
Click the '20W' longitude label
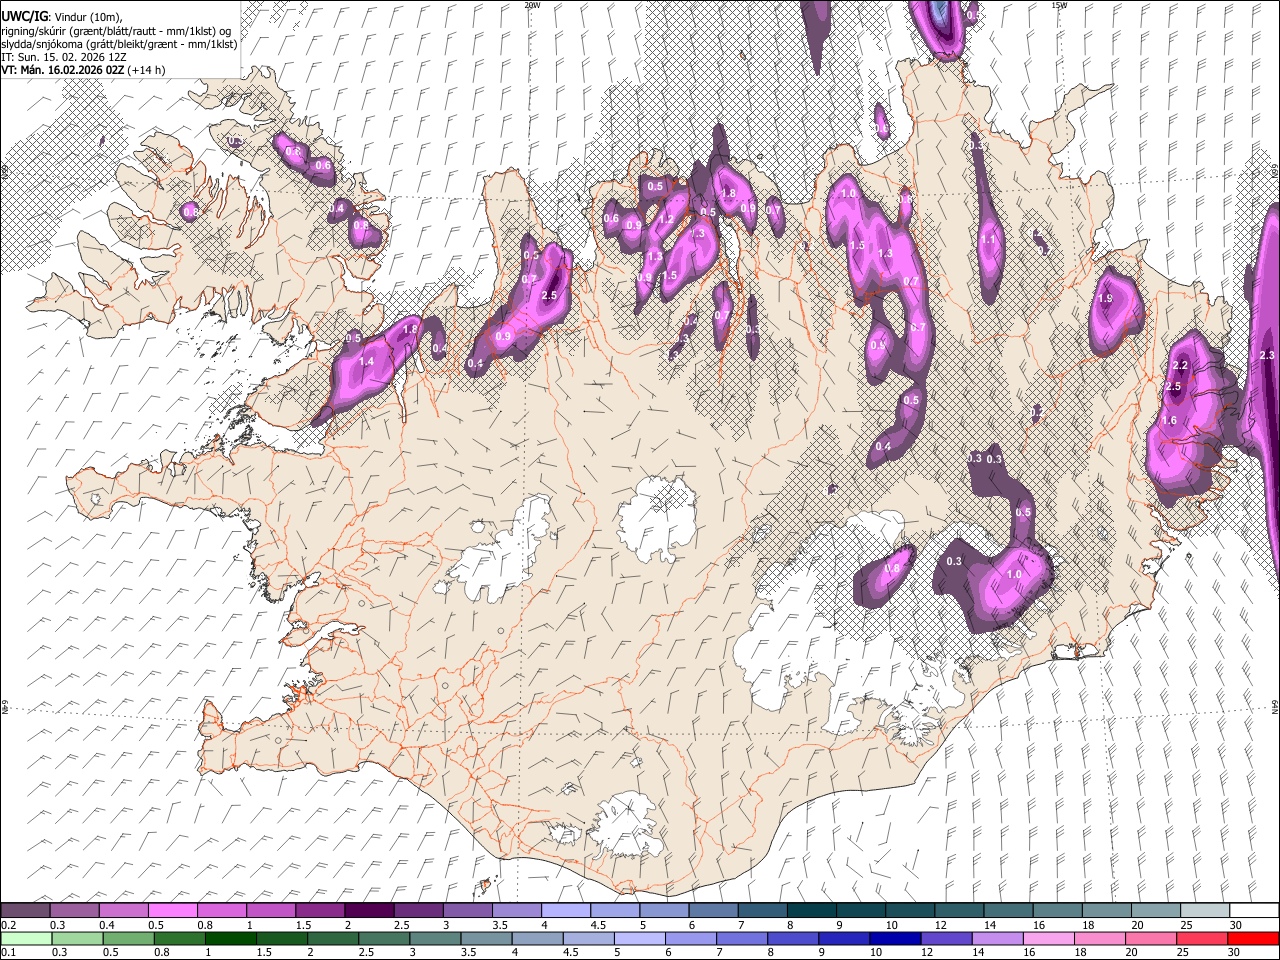532,5
